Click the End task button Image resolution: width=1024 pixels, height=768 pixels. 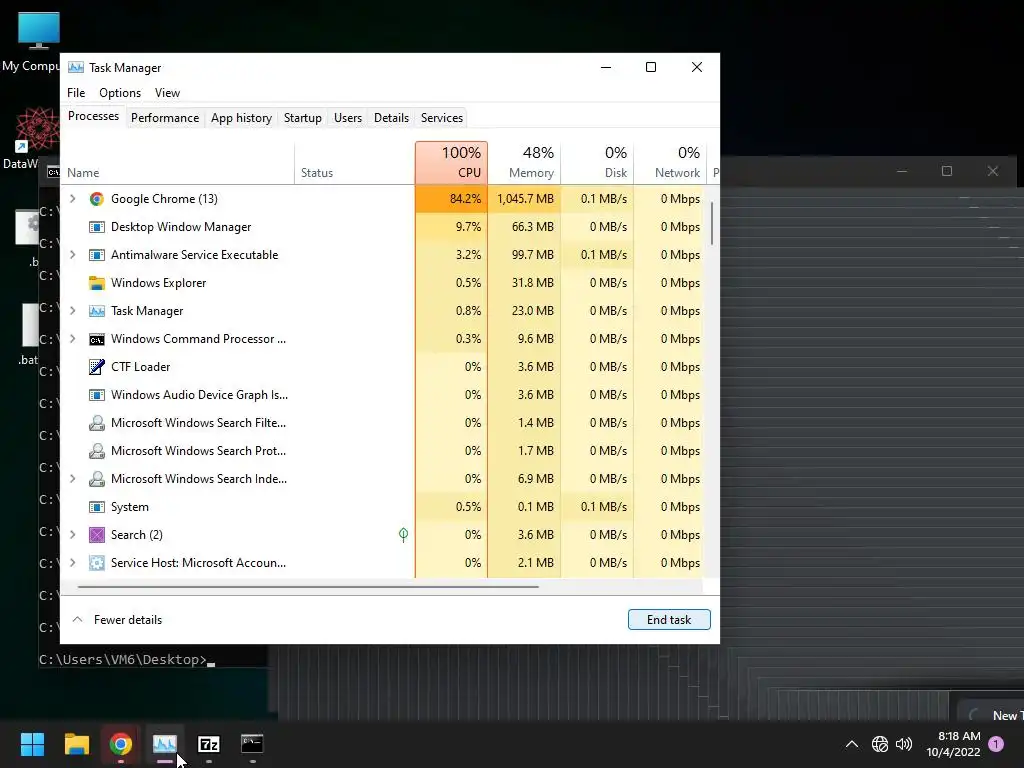click(669, 620)
